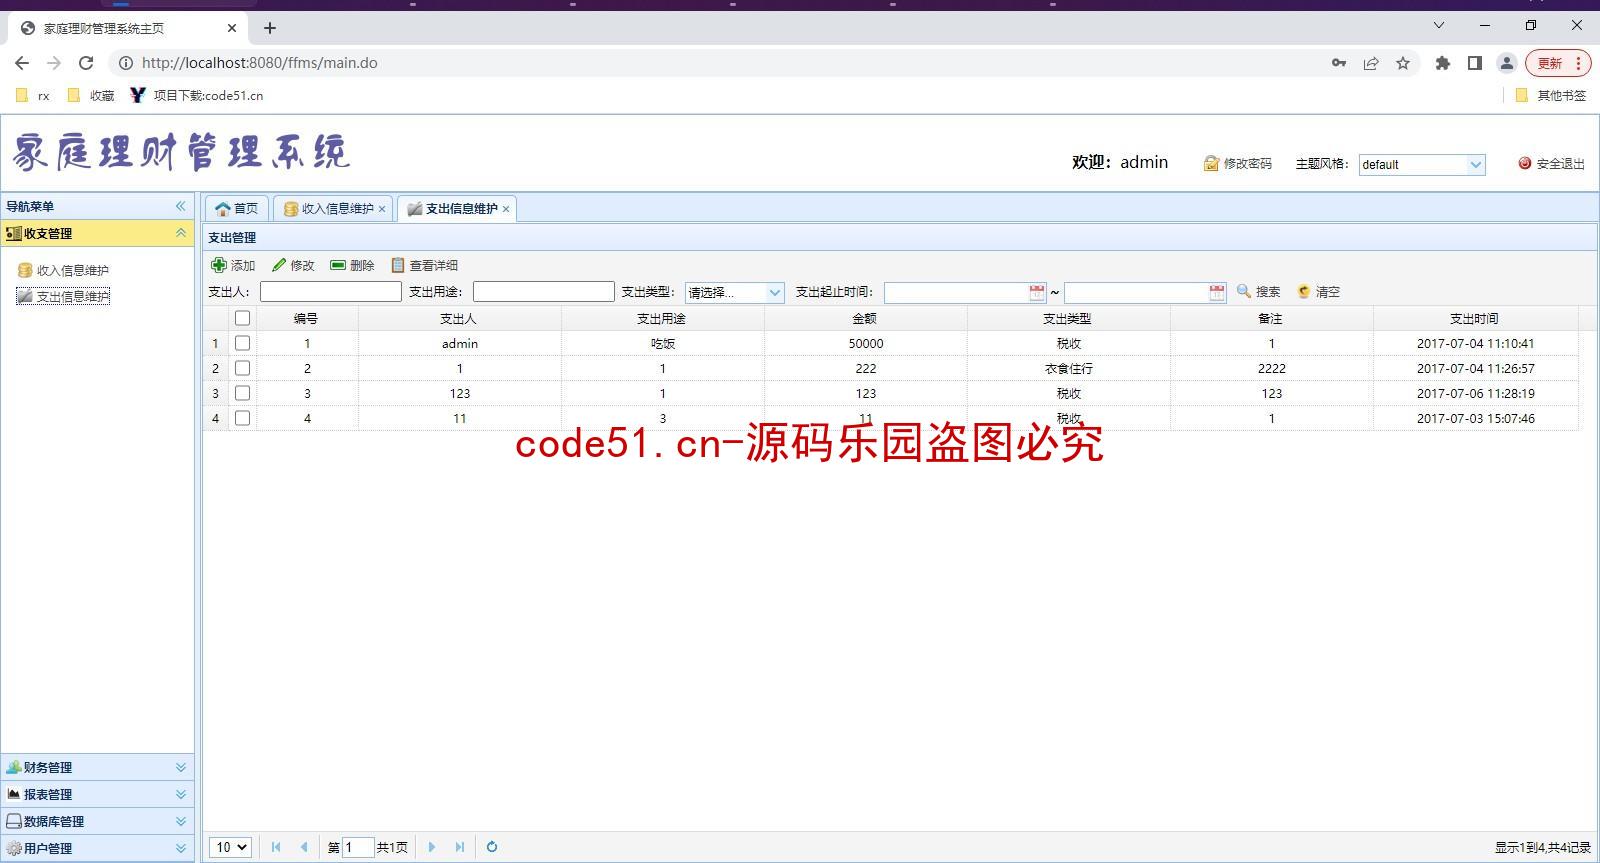Open 支出信息维护 in navigation tree
Screen dimensions: 1600x863
coord(63,296)
